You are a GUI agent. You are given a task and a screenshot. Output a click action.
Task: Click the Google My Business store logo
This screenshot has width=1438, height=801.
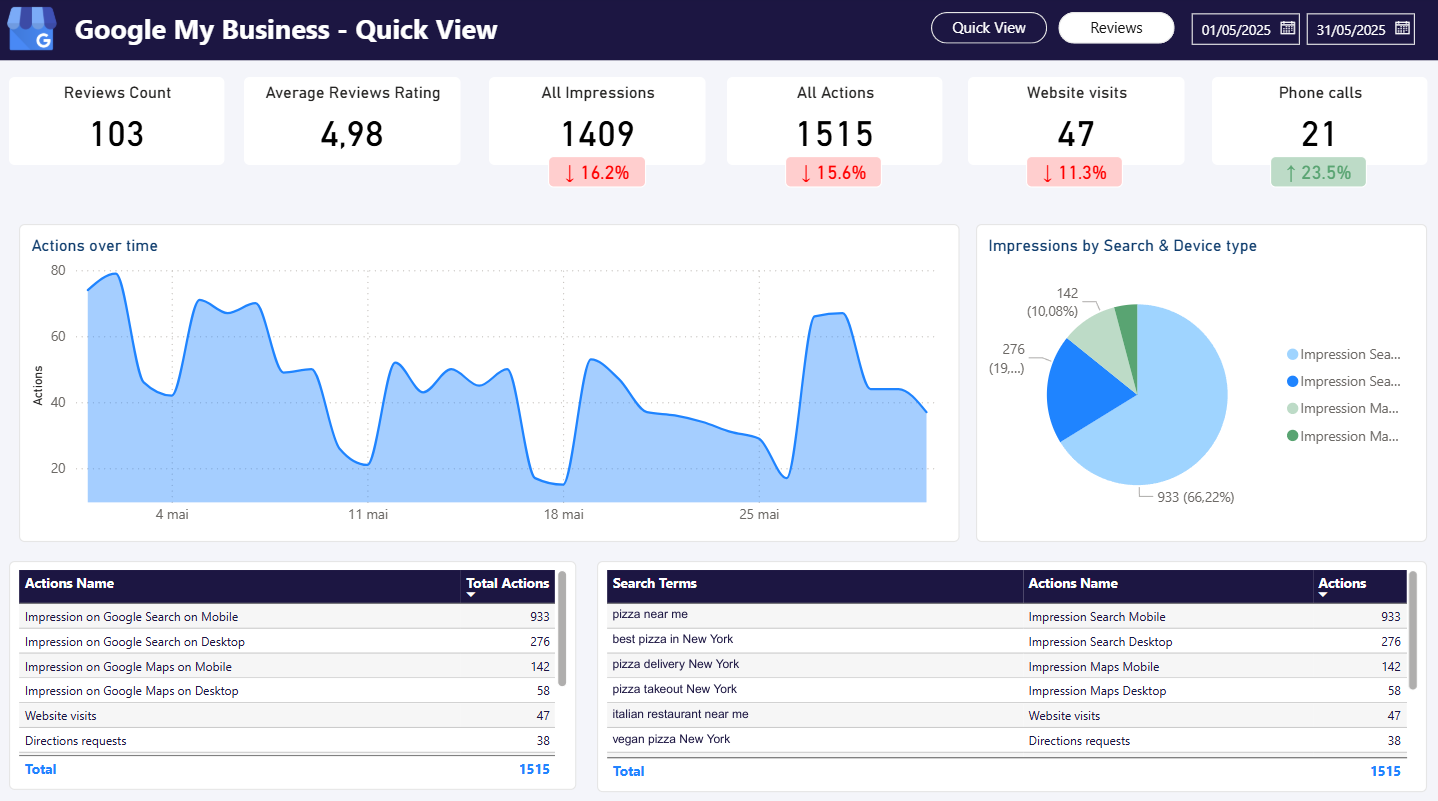coord(32,29)
